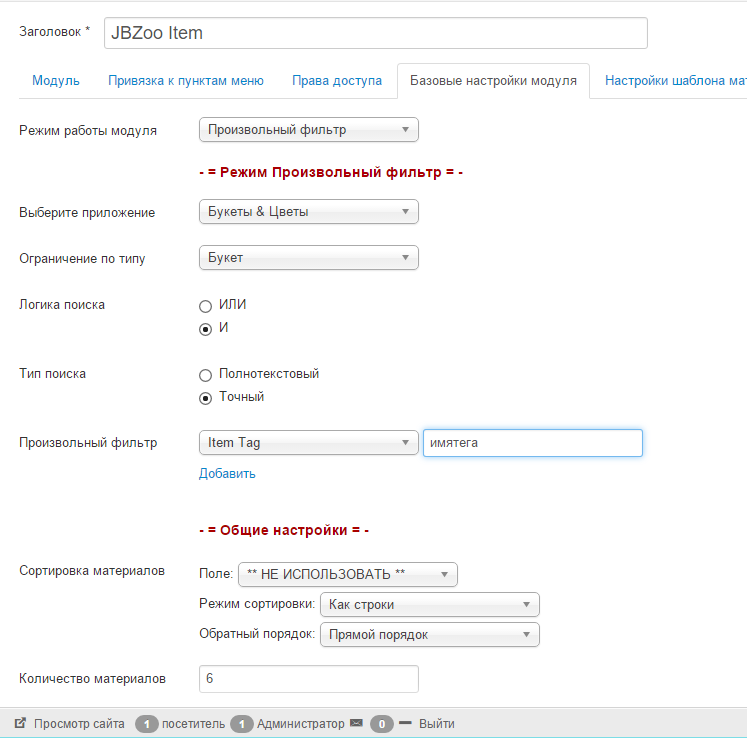Click the dash icon next to Выйти
Screen dimensions: 747x738
[405, 723]
